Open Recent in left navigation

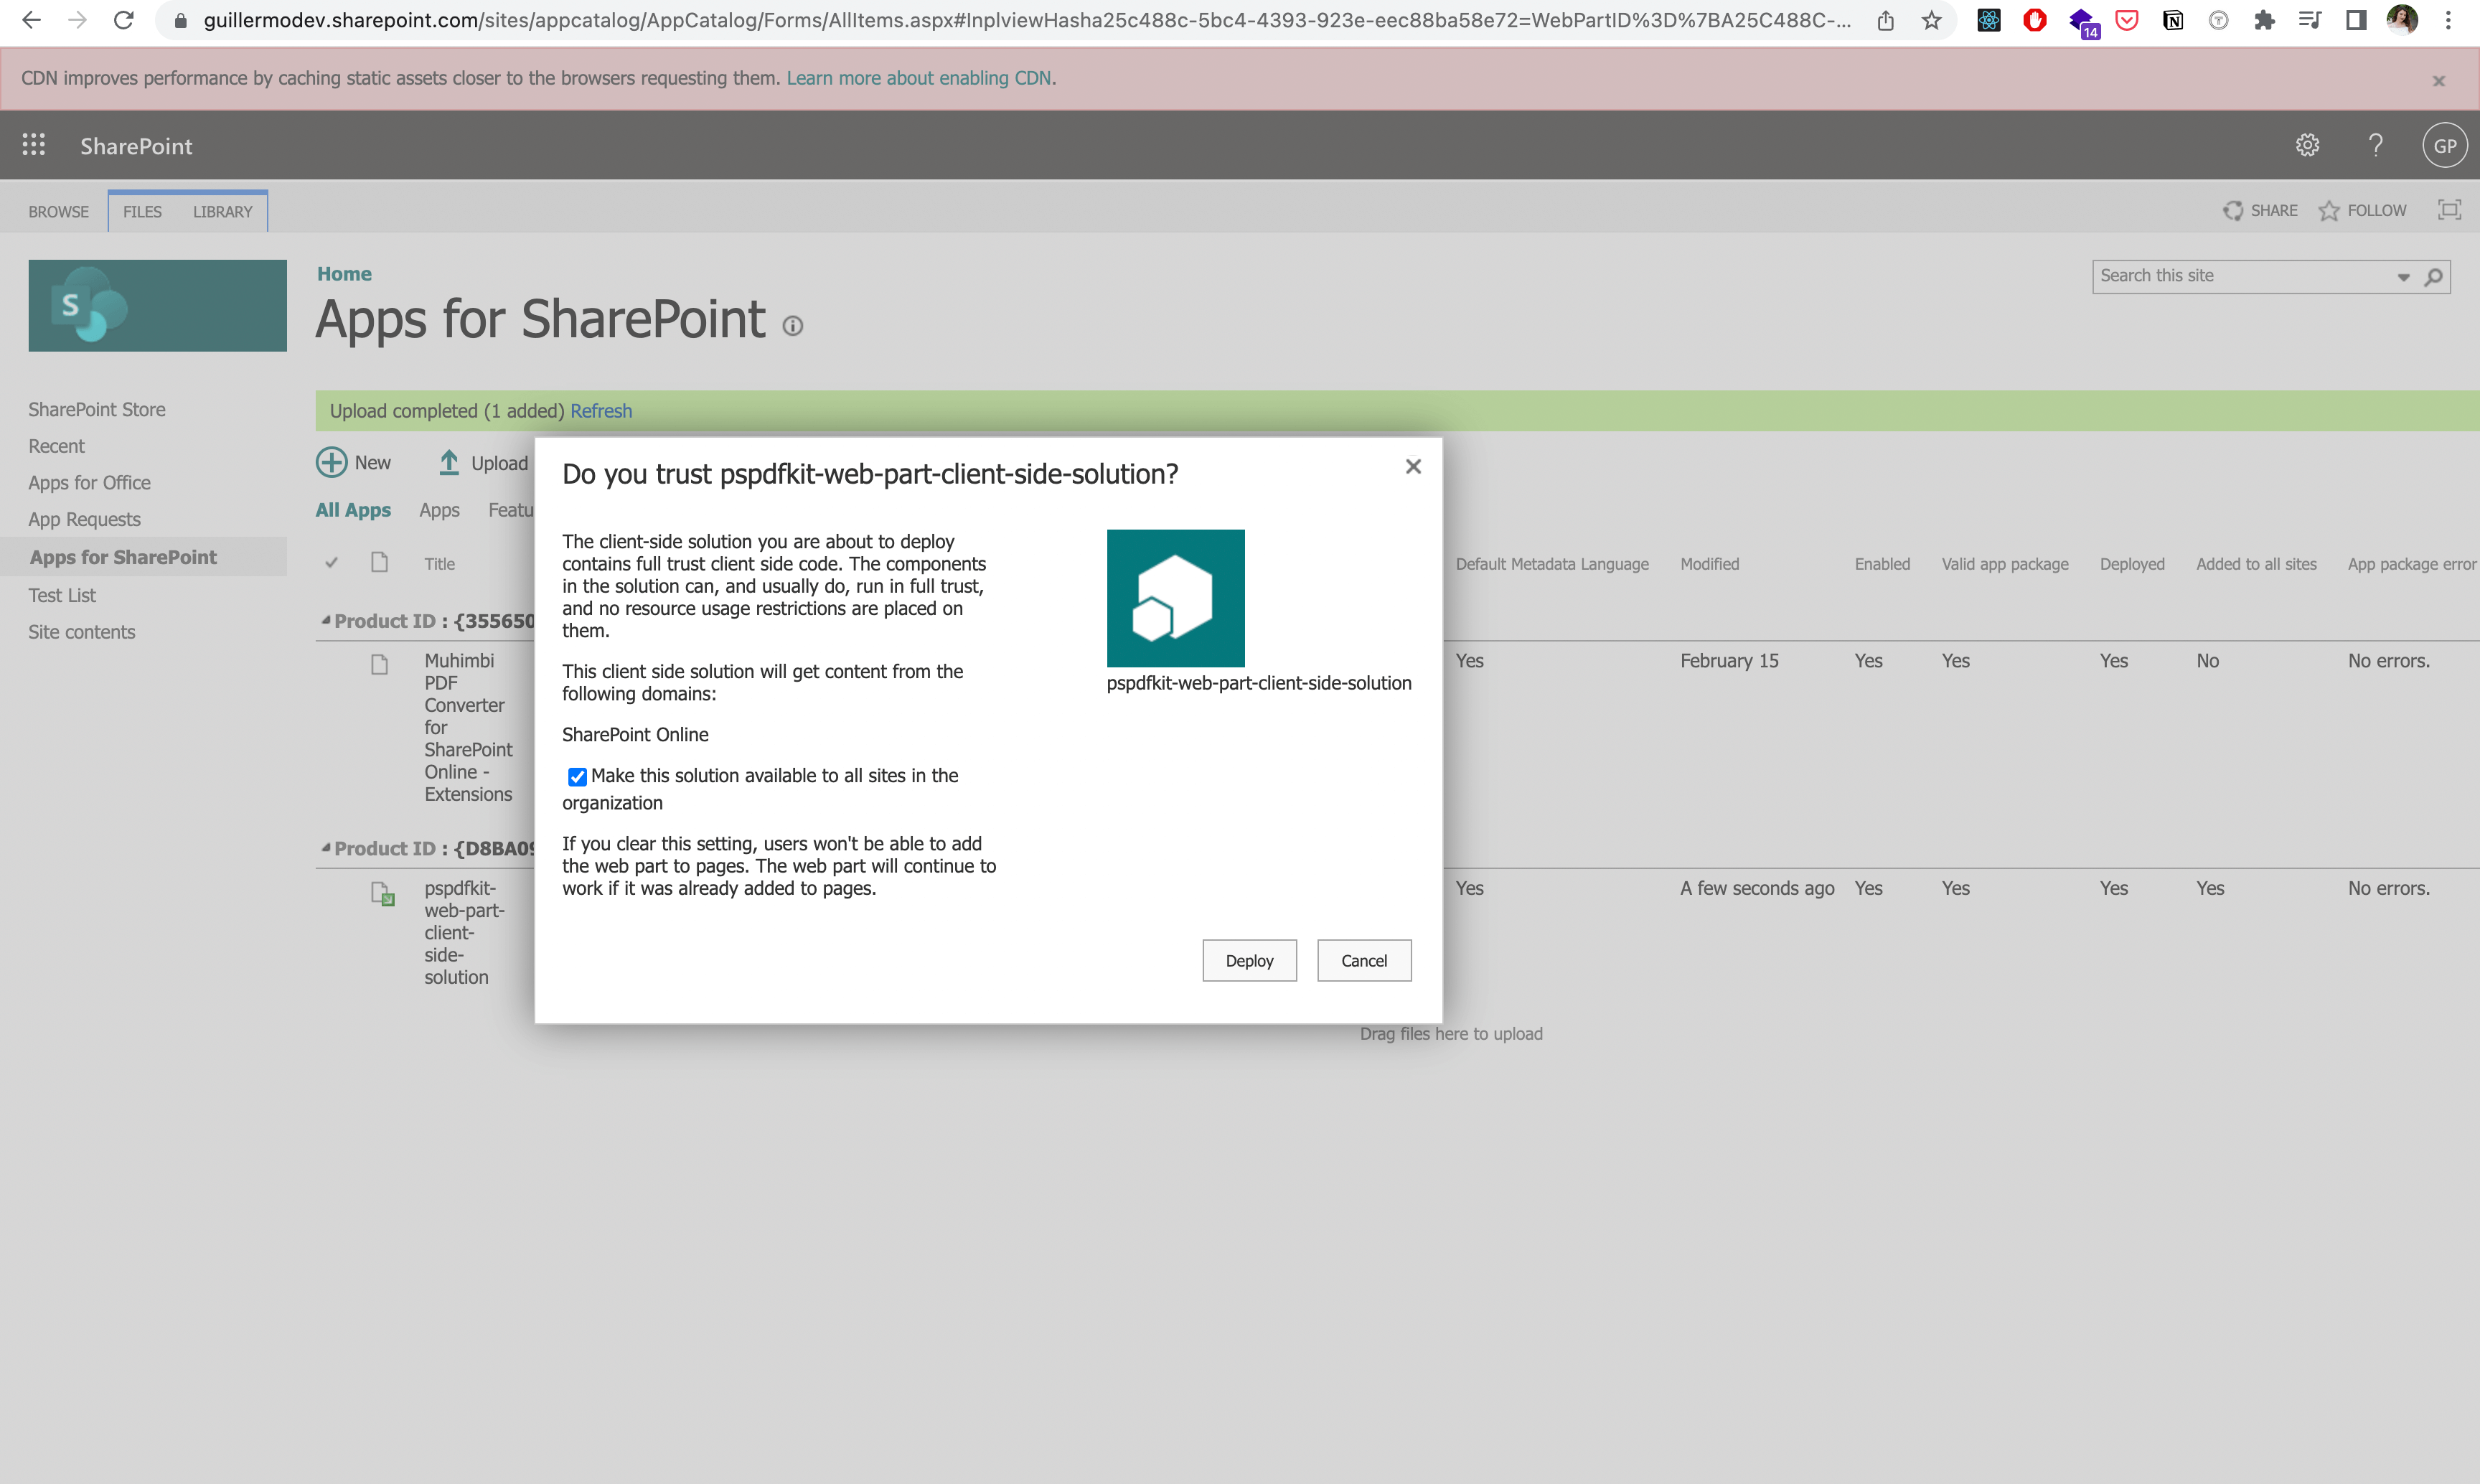(x=56, y=446)
